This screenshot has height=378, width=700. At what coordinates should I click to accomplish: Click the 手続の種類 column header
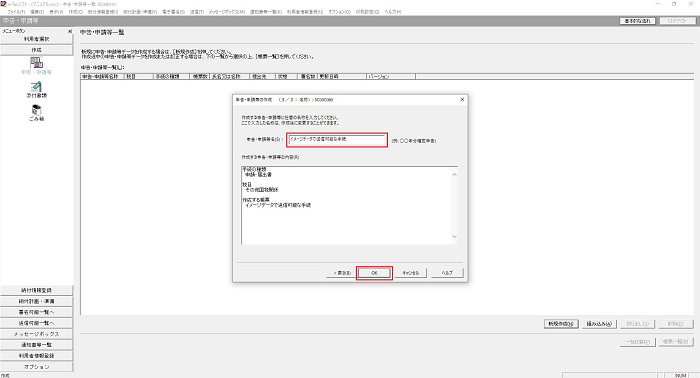pyautogui.click(x=171, y=77)
